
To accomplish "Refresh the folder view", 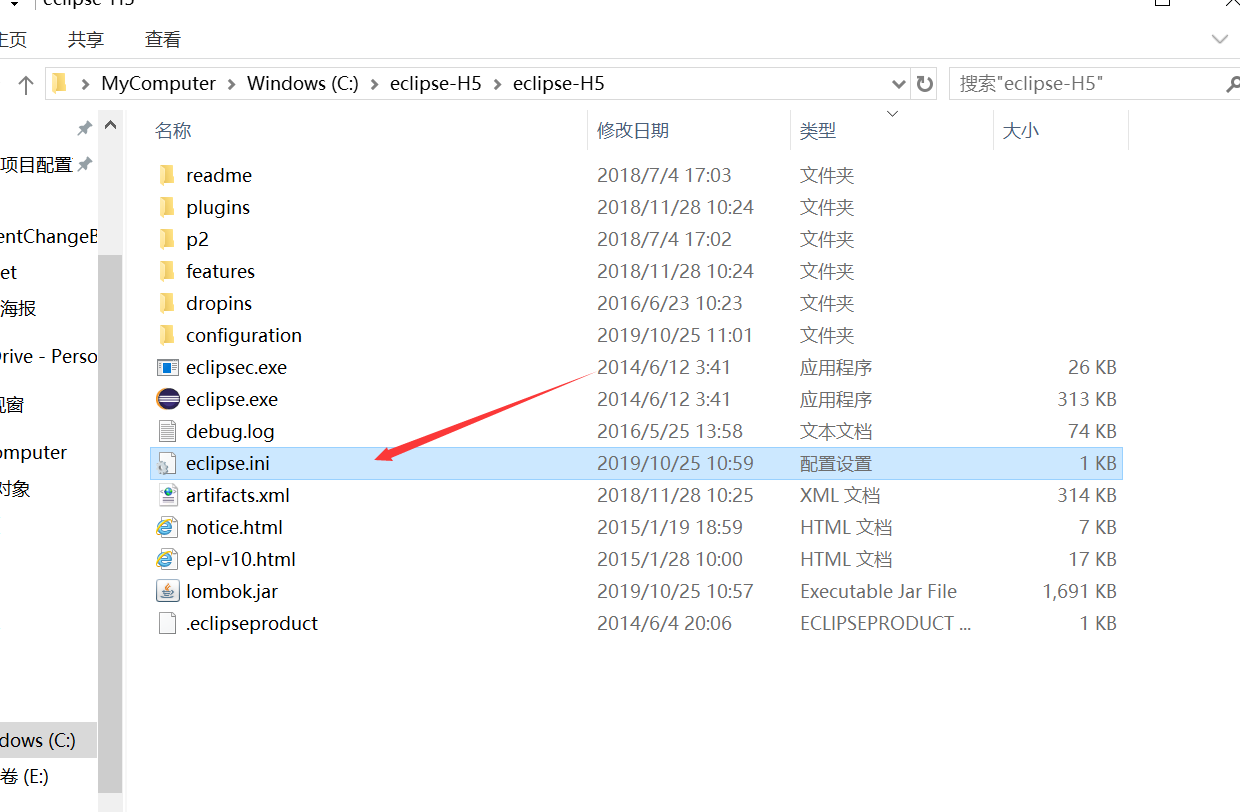I will [926, 83].
